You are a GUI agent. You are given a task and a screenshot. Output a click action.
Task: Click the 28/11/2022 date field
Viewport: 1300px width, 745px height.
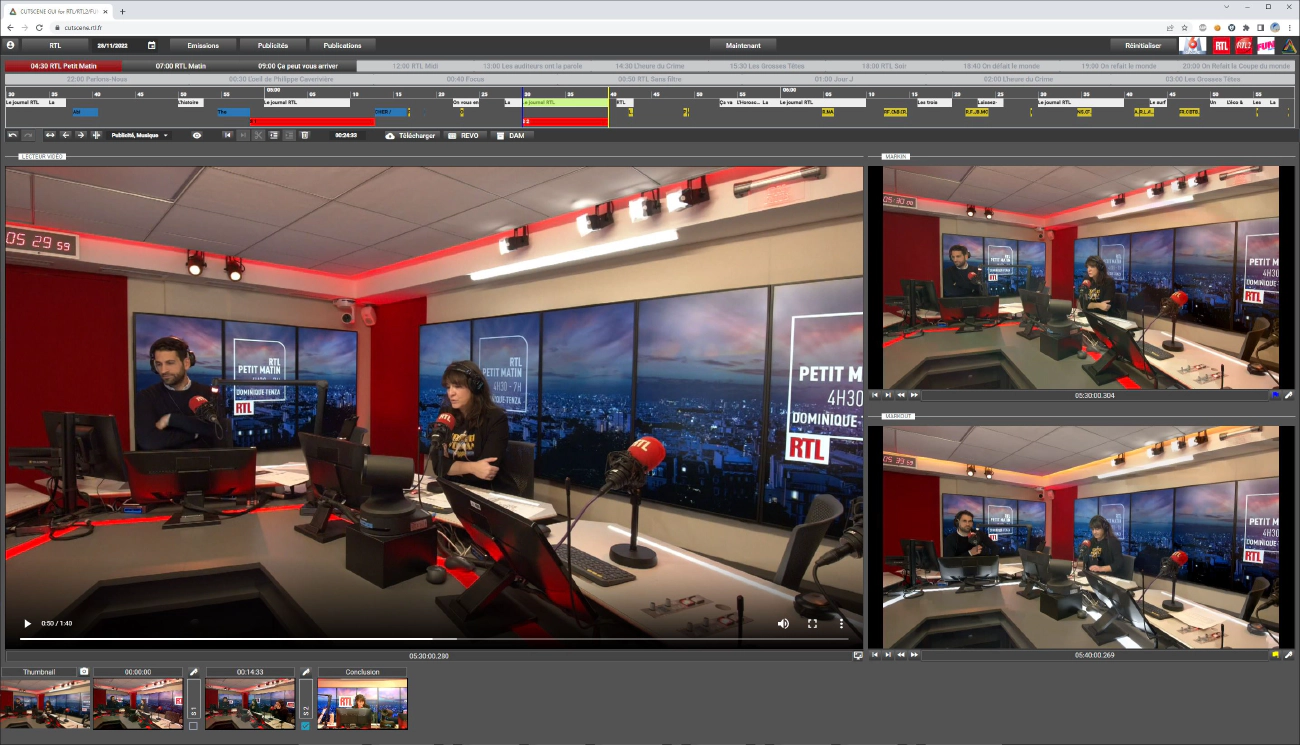(111, 45)
